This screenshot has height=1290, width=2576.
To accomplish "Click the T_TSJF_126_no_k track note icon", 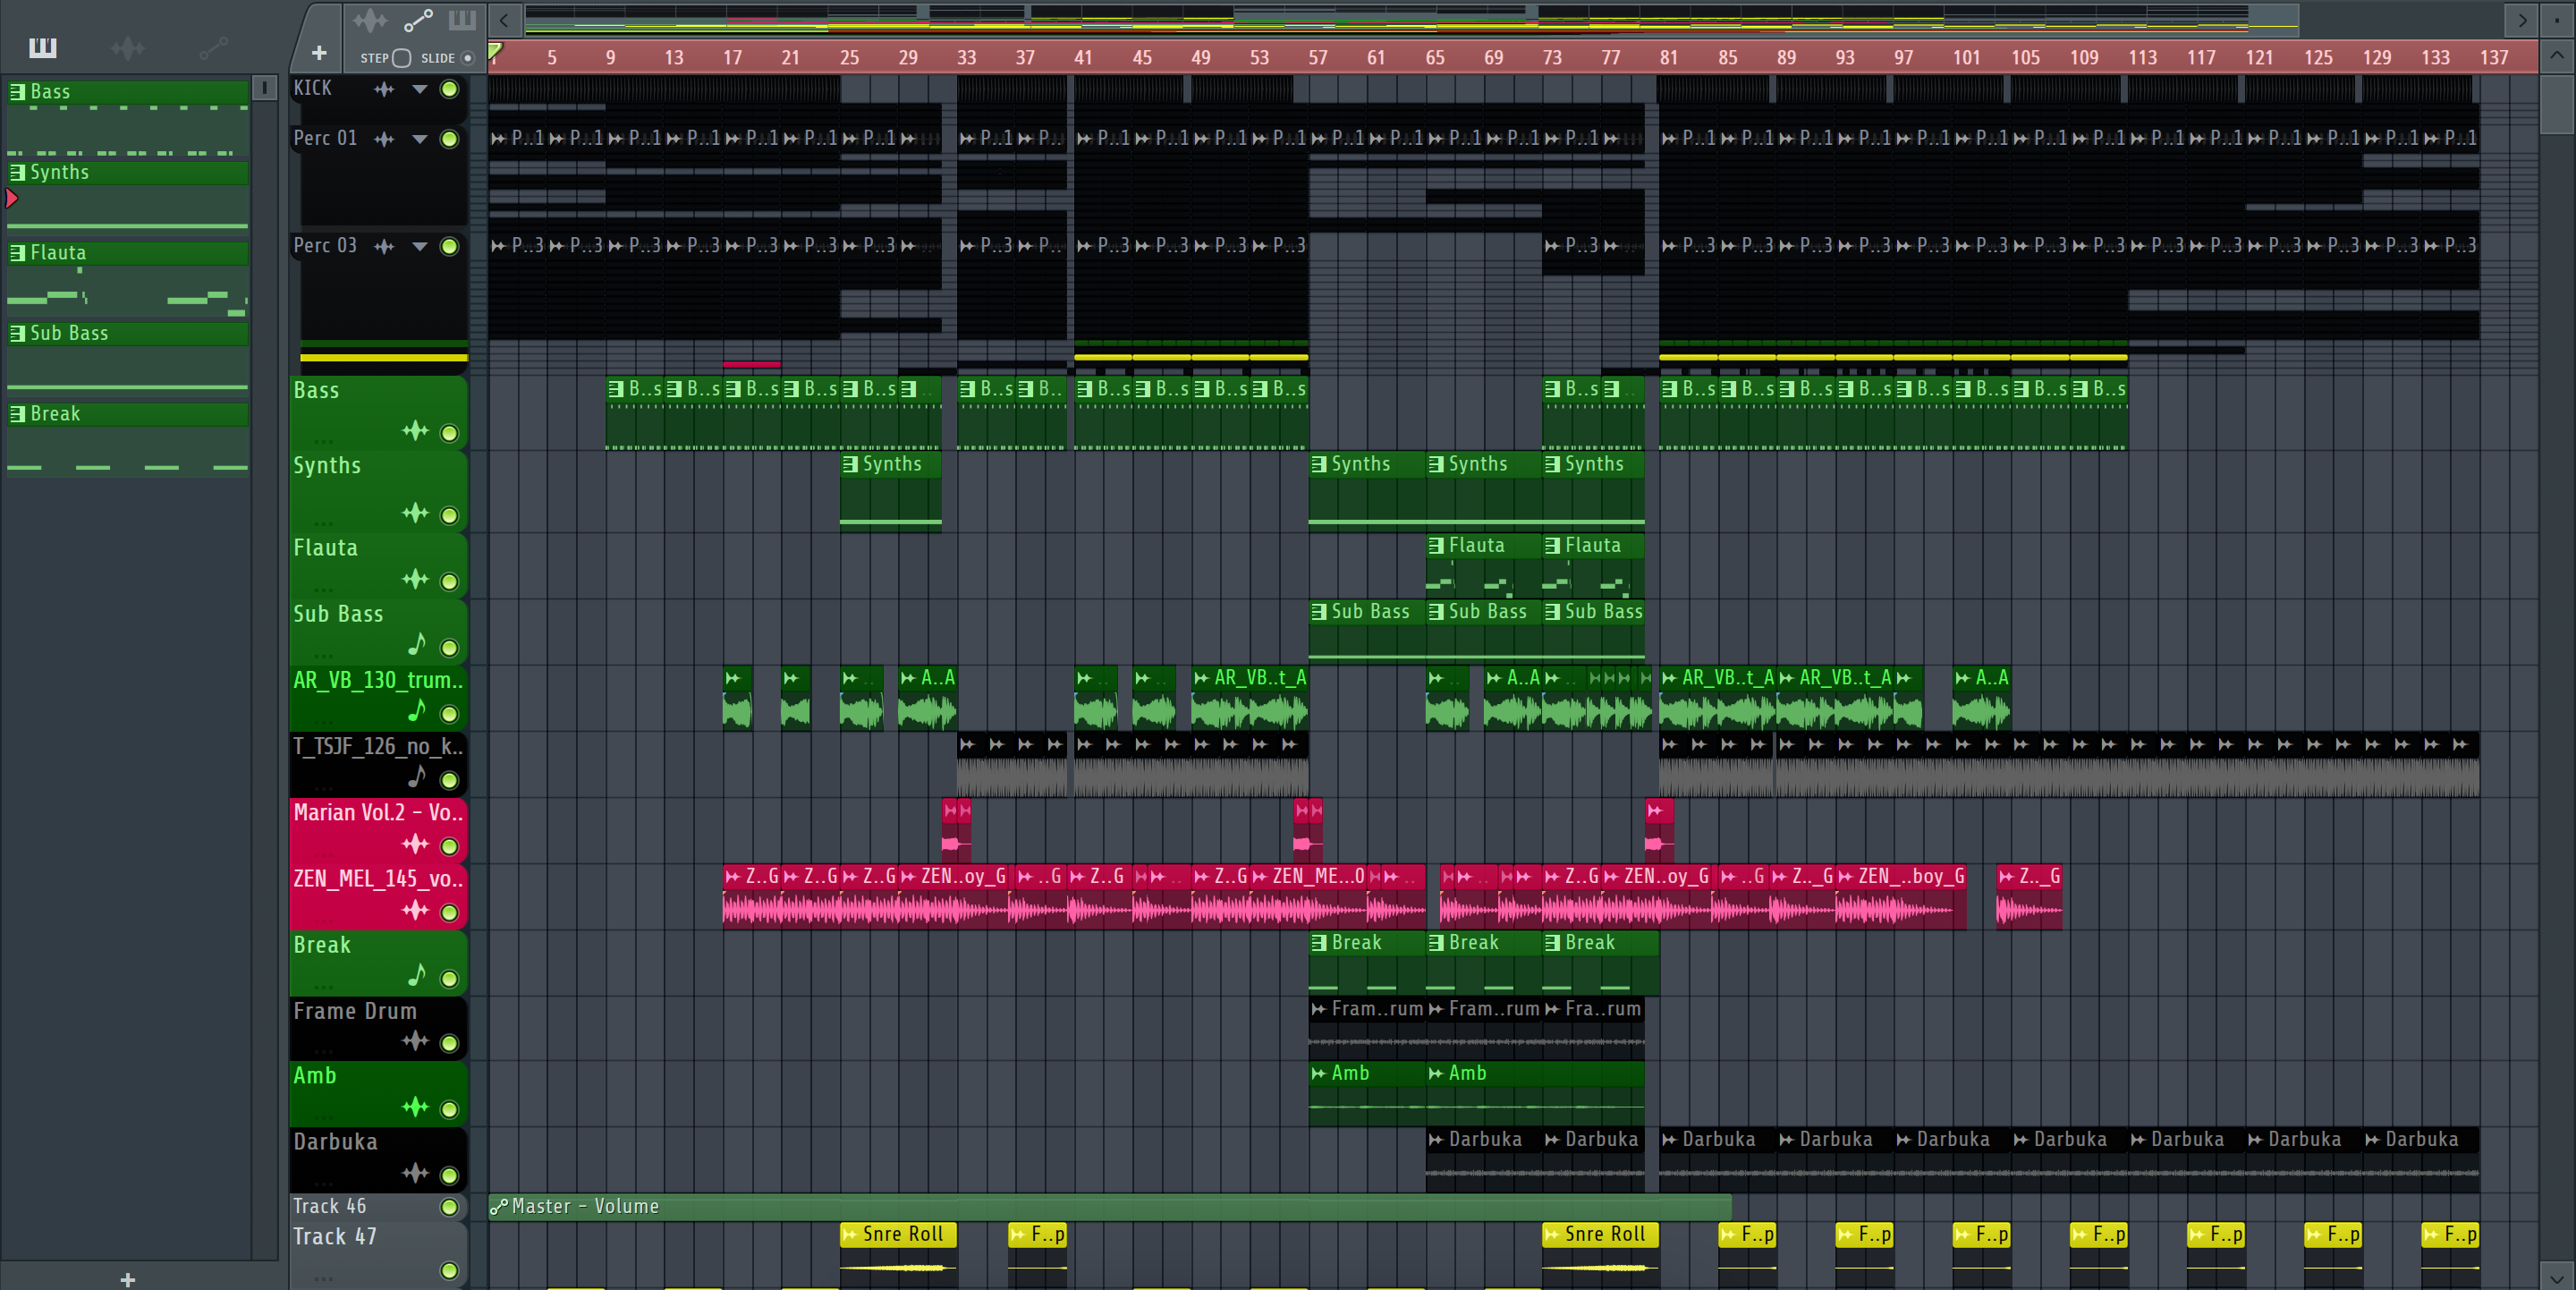I will pos(417,776).
